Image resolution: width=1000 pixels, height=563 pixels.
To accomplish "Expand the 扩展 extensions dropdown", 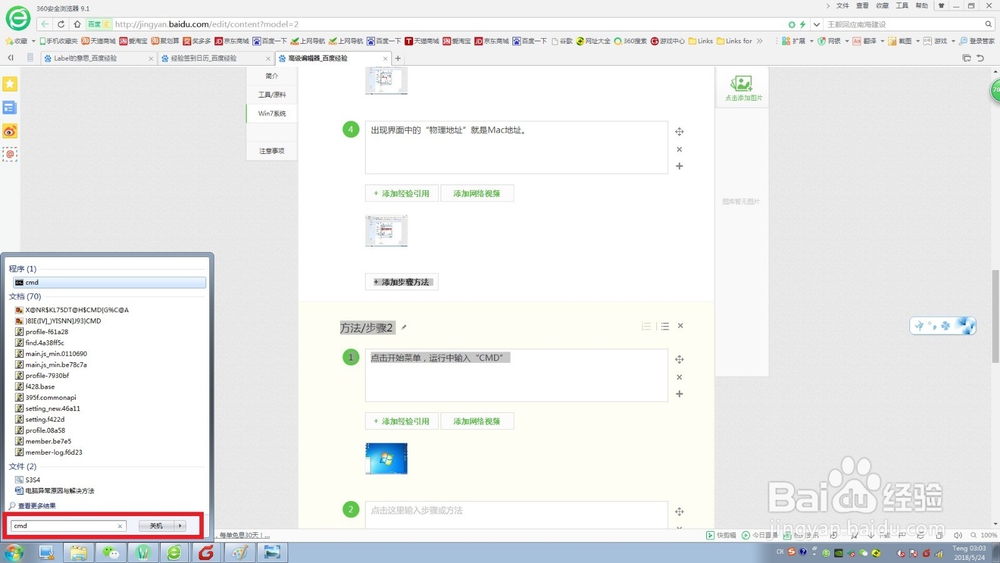I will [x=811, y=41].
